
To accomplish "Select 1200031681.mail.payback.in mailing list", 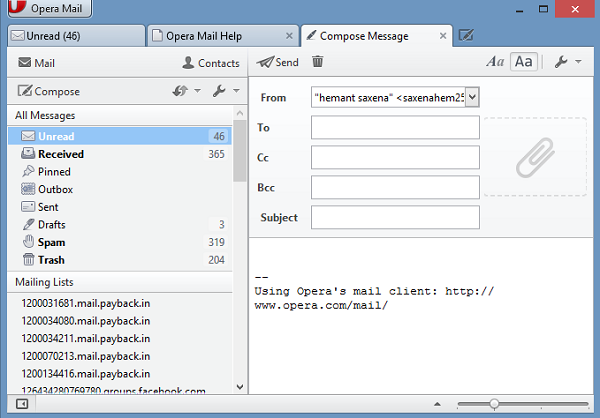I will (x=86, y=303).
